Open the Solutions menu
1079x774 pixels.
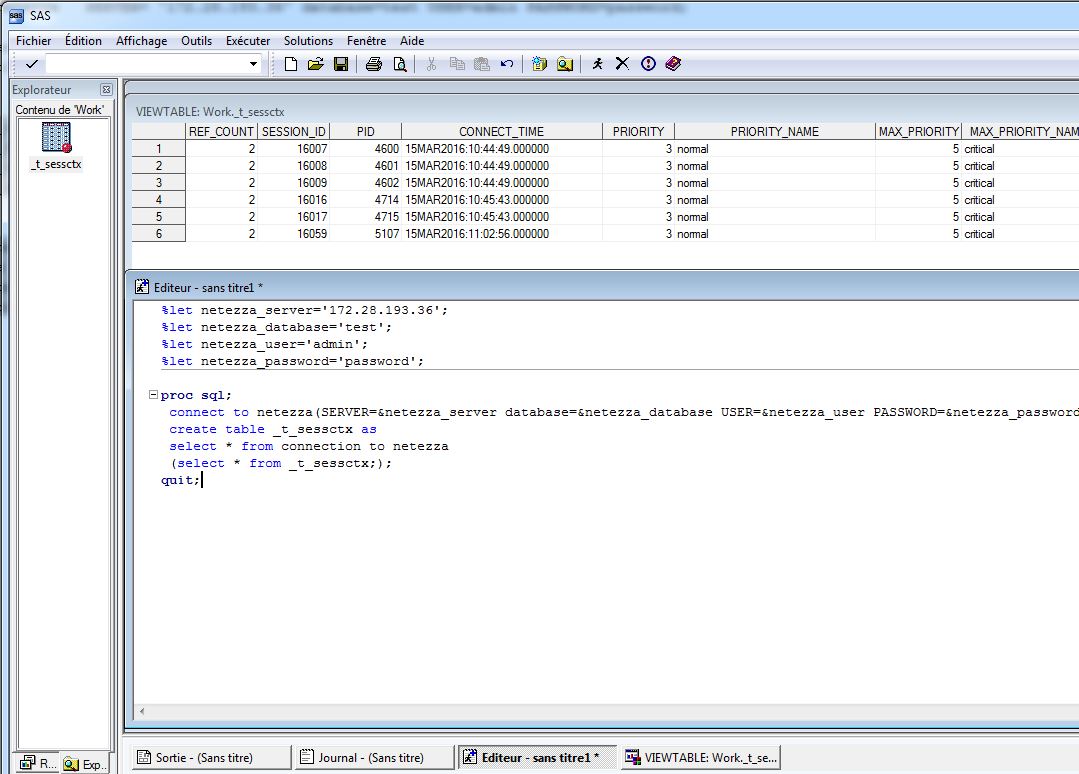coord(308,41)
